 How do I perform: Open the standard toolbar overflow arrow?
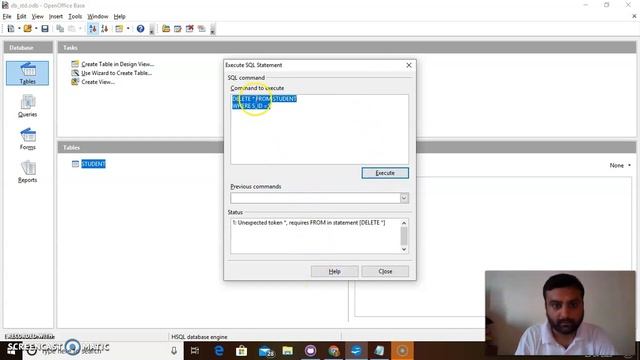(x=152, y=29)
